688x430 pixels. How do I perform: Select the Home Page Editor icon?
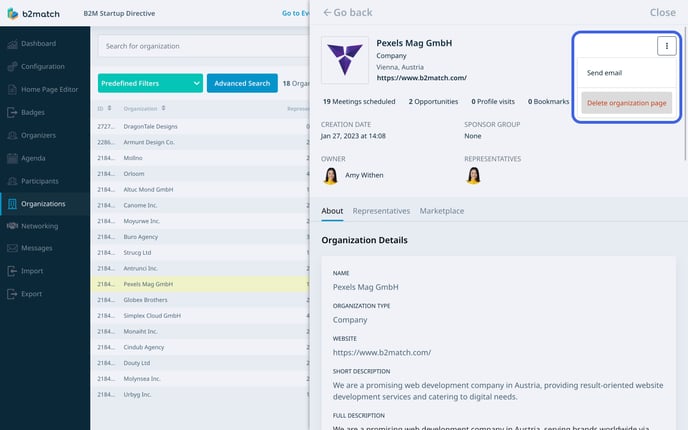point(12,90)
